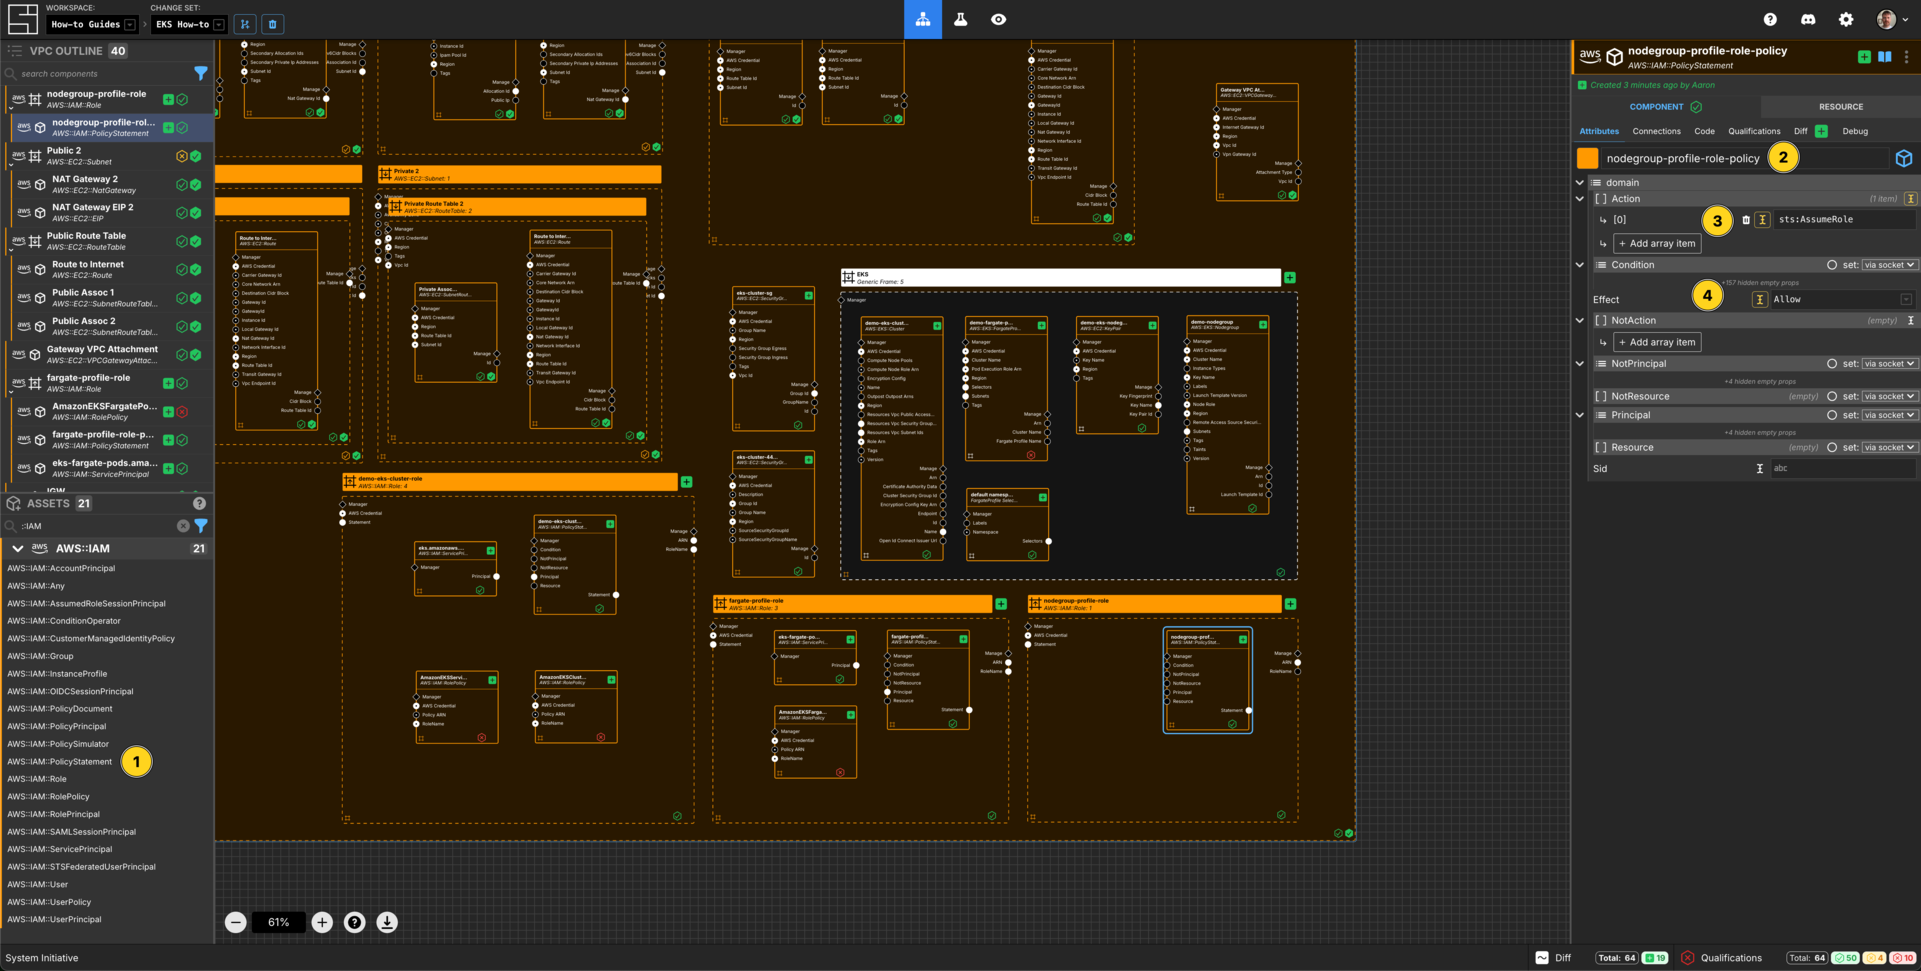Click NAT Gateway 2 resource status icon
1921x971 pixels.
point(196,185)
